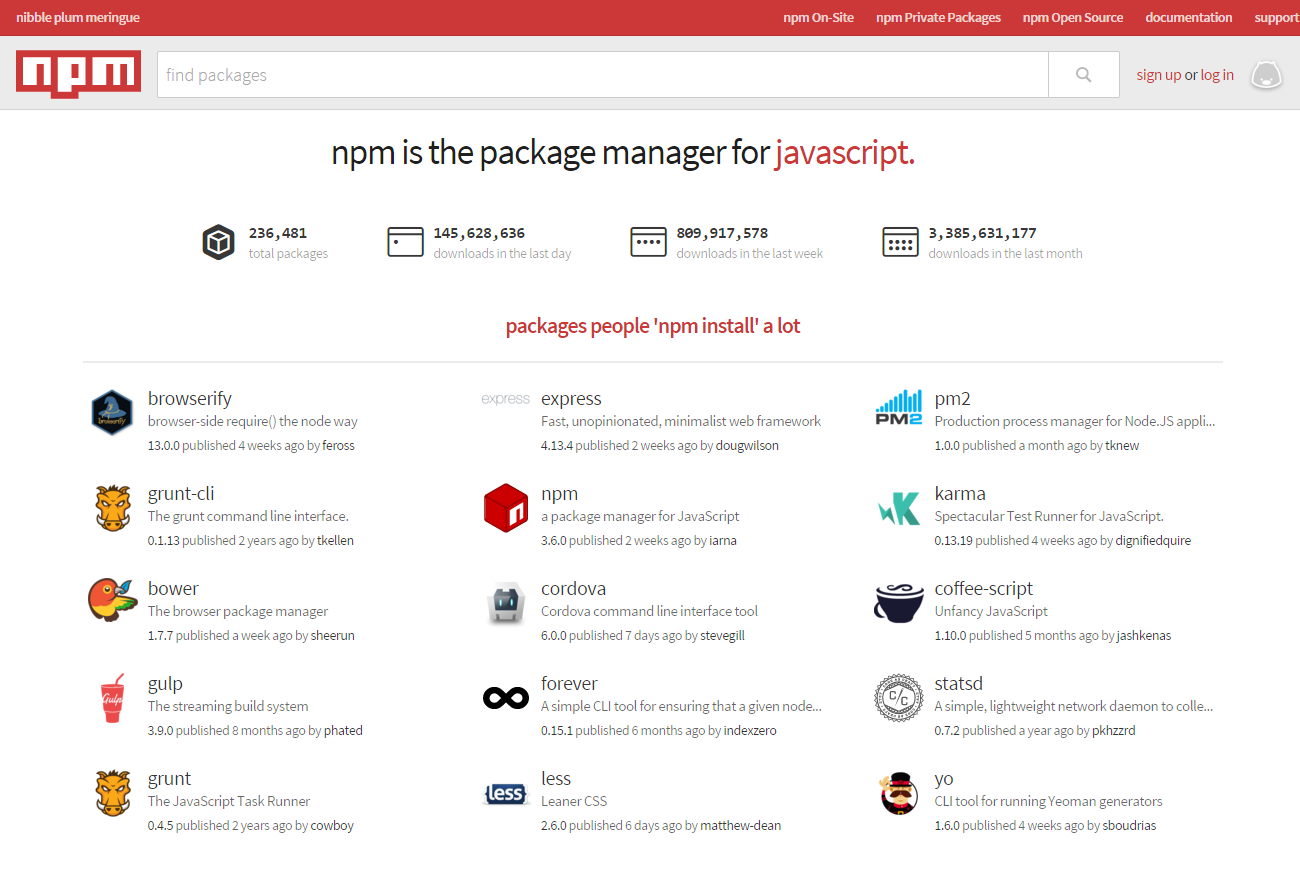Click the yo Yeoman character icon
This screenshot has width=1300, height=869.
(x=898, y=793)
